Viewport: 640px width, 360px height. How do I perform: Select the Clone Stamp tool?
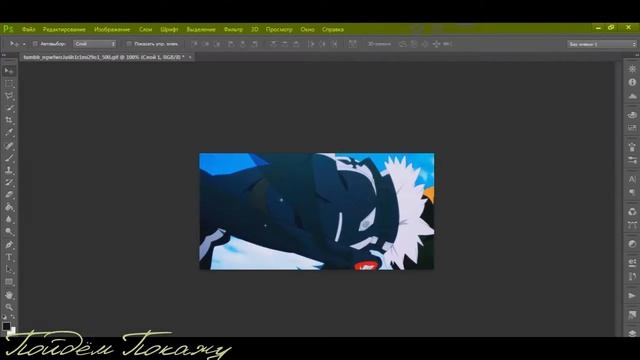coord(9,170)
